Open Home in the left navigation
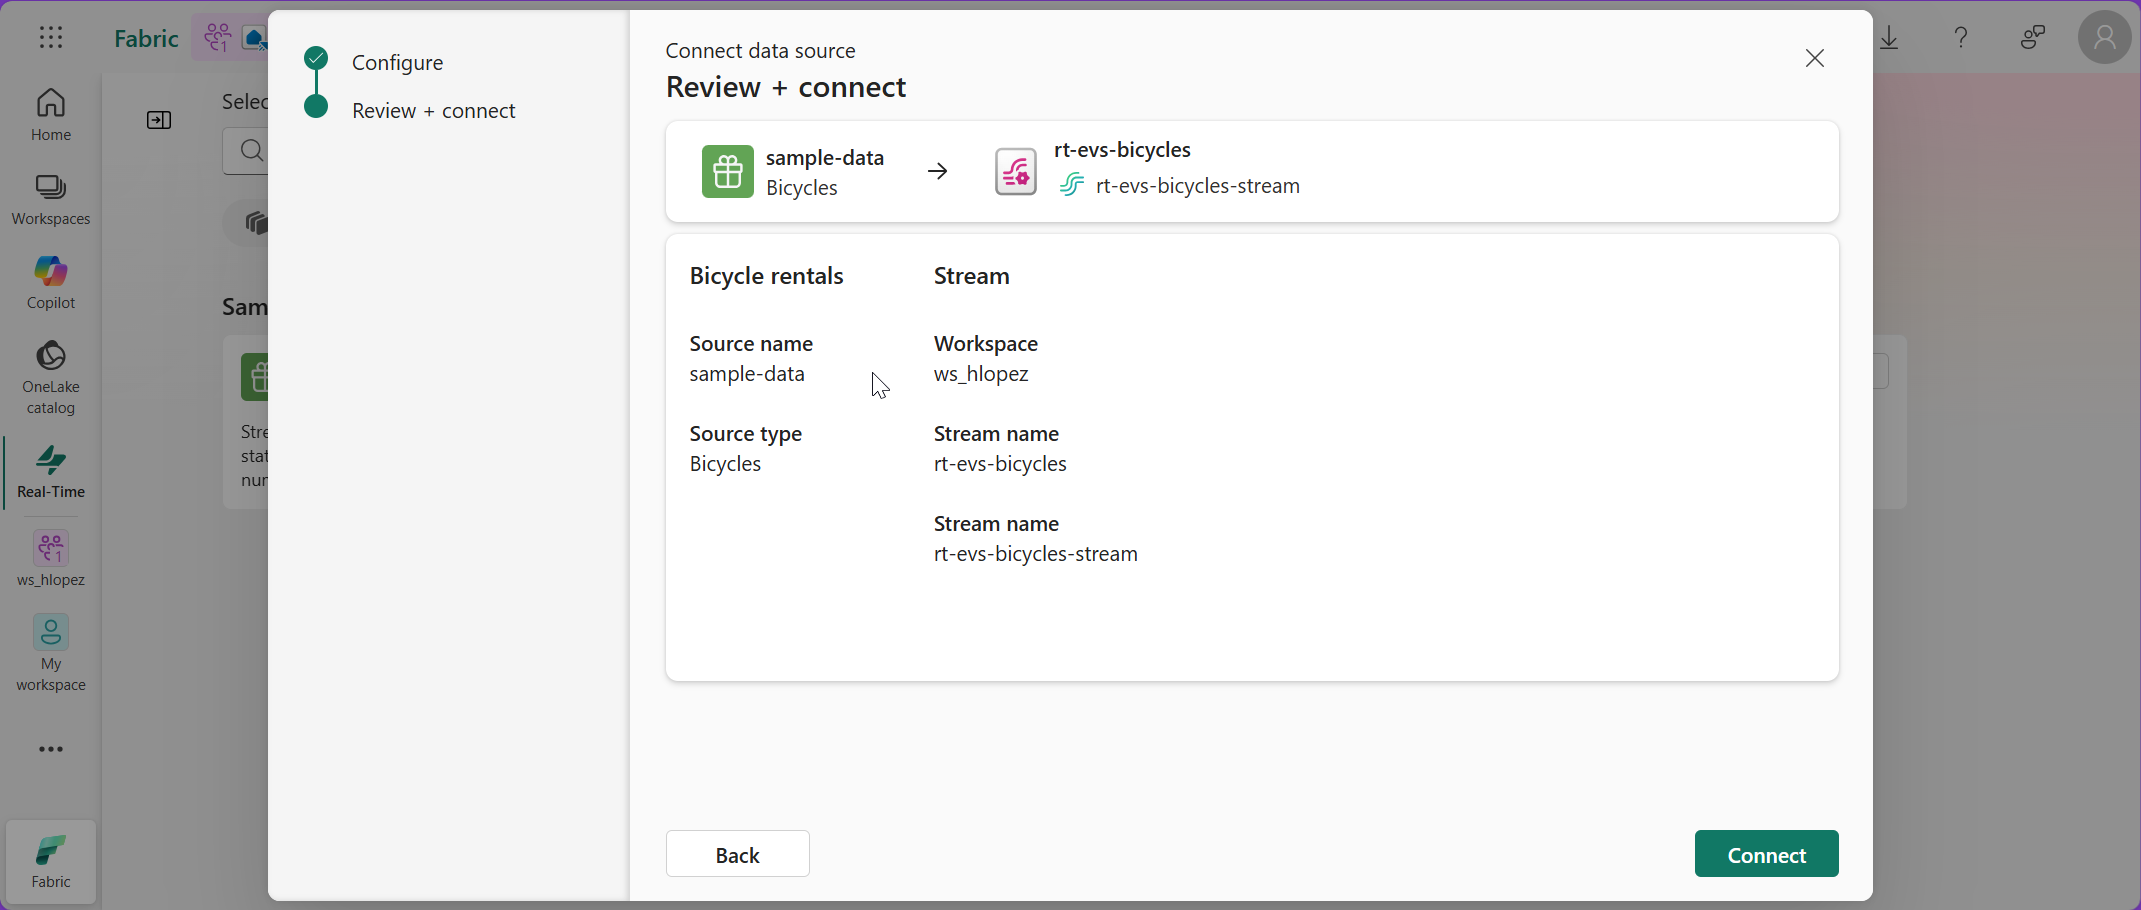Viewport: 2141px width, 910px height. 51,114
